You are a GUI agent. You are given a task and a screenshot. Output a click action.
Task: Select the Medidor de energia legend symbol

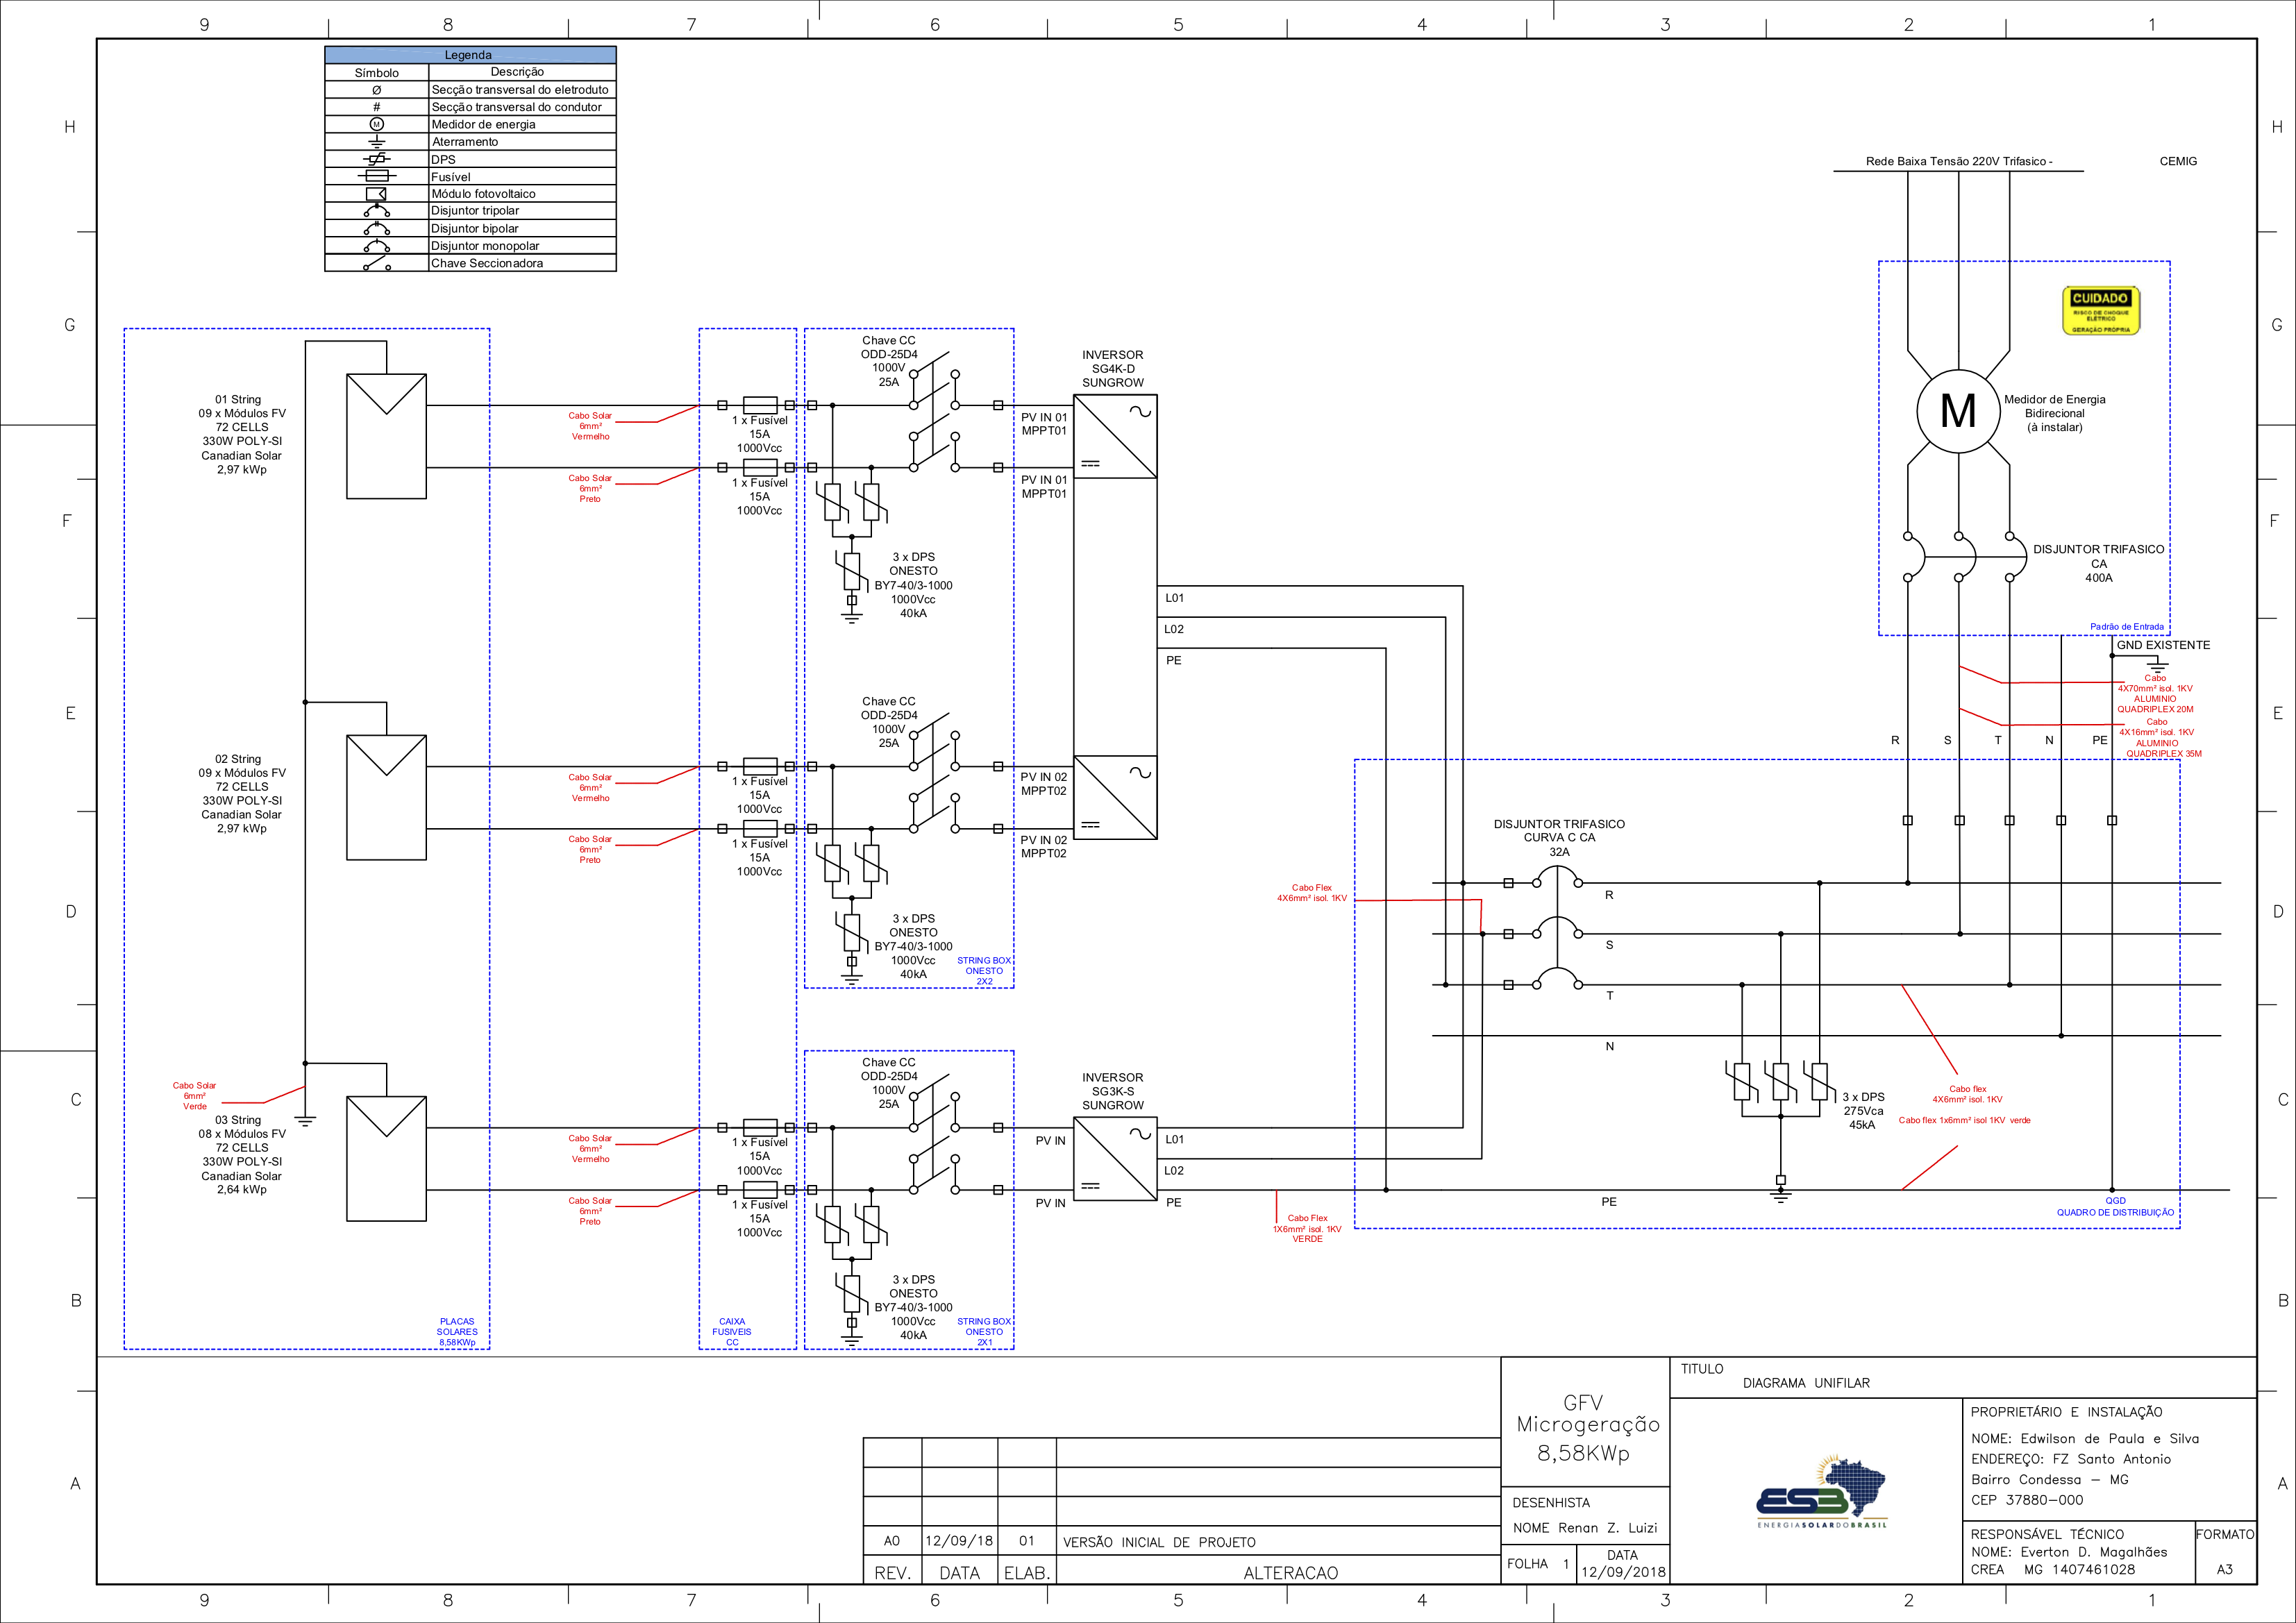[376, 124]
